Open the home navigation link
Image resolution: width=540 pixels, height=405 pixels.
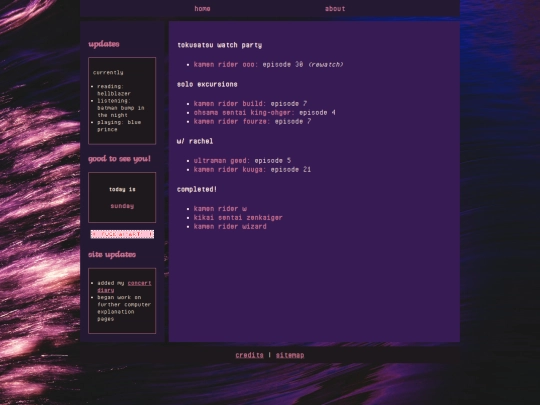202,9
